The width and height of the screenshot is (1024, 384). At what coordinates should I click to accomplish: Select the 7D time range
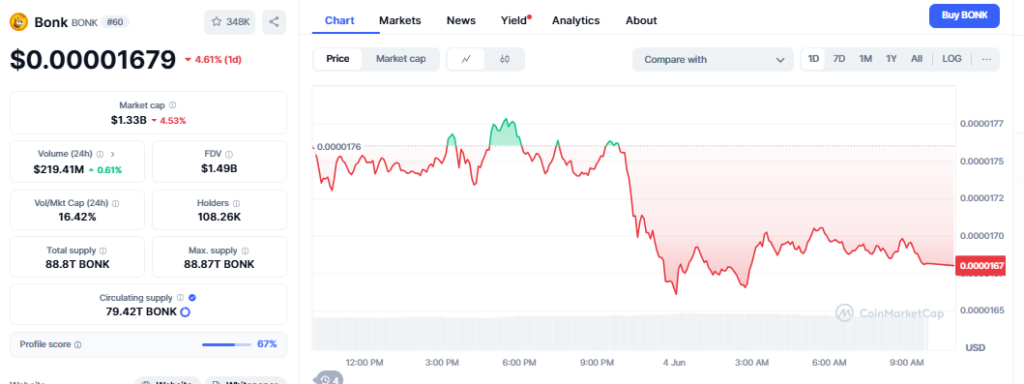pyautogui.click(x=839, y=59)
